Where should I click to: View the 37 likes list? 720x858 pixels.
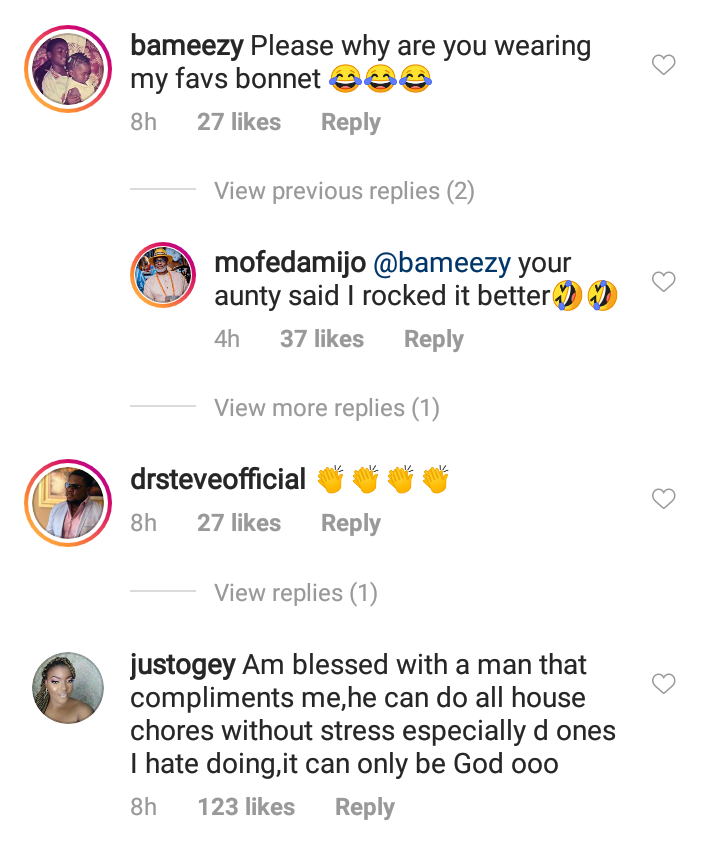point(322,339)
